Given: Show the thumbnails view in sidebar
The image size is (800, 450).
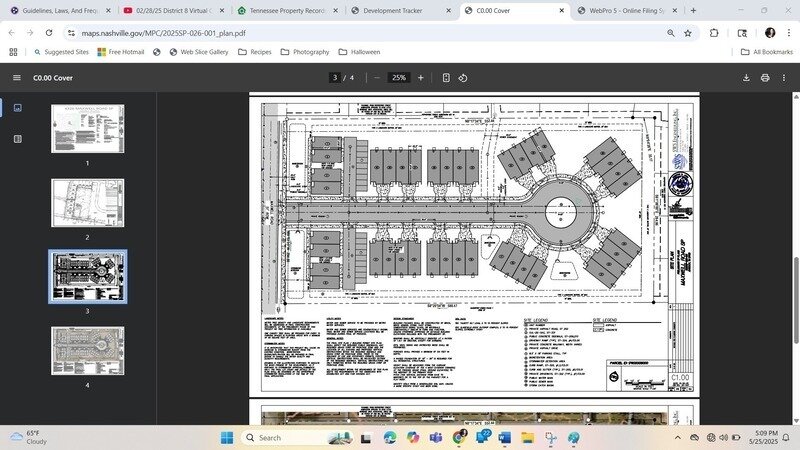Looking at the screenshot, I should coord(17,107).
